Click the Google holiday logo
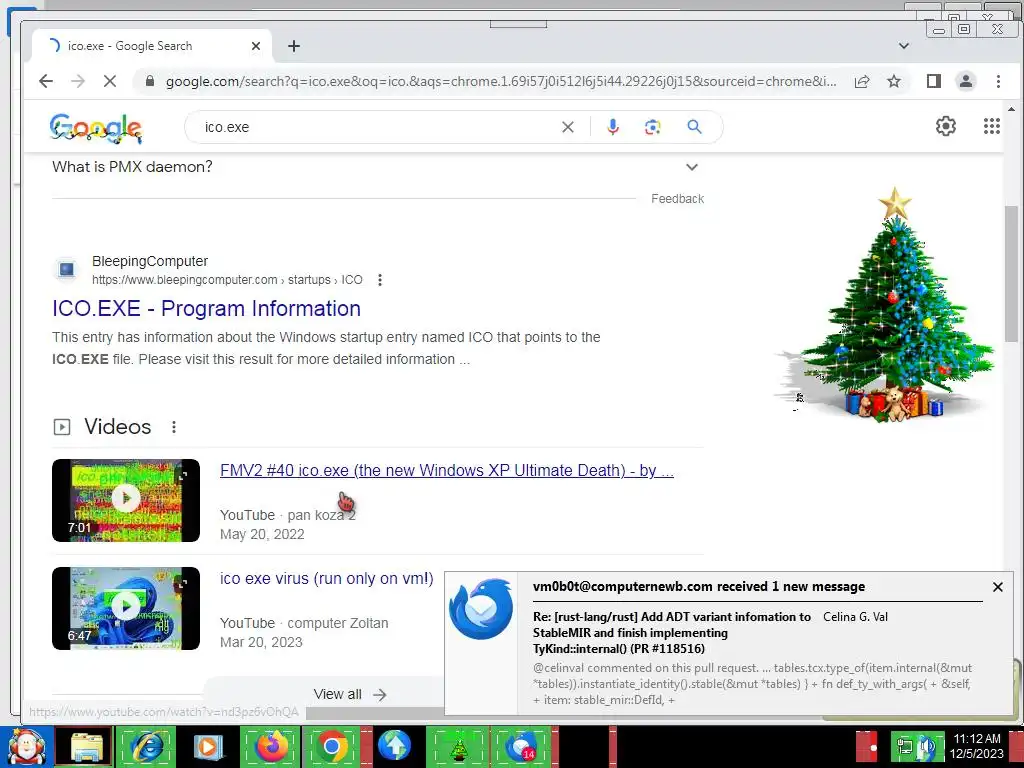 coord(96,128)
